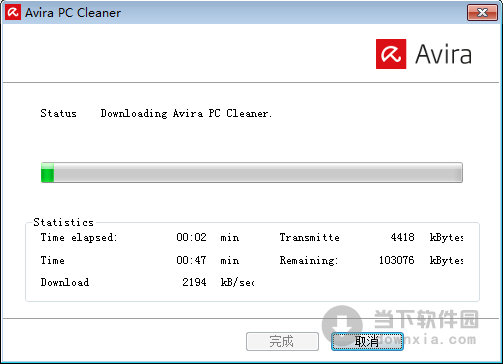Click the transmitted value 4418
503x364 pixels.
pyautogui.click(x=402, y=237)
